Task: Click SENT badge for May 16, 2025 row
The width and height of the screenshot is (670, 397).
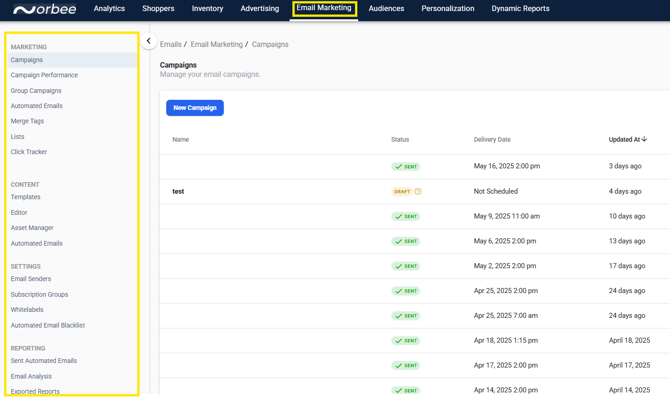Action: pyautogui.click(x=406, y=167)
